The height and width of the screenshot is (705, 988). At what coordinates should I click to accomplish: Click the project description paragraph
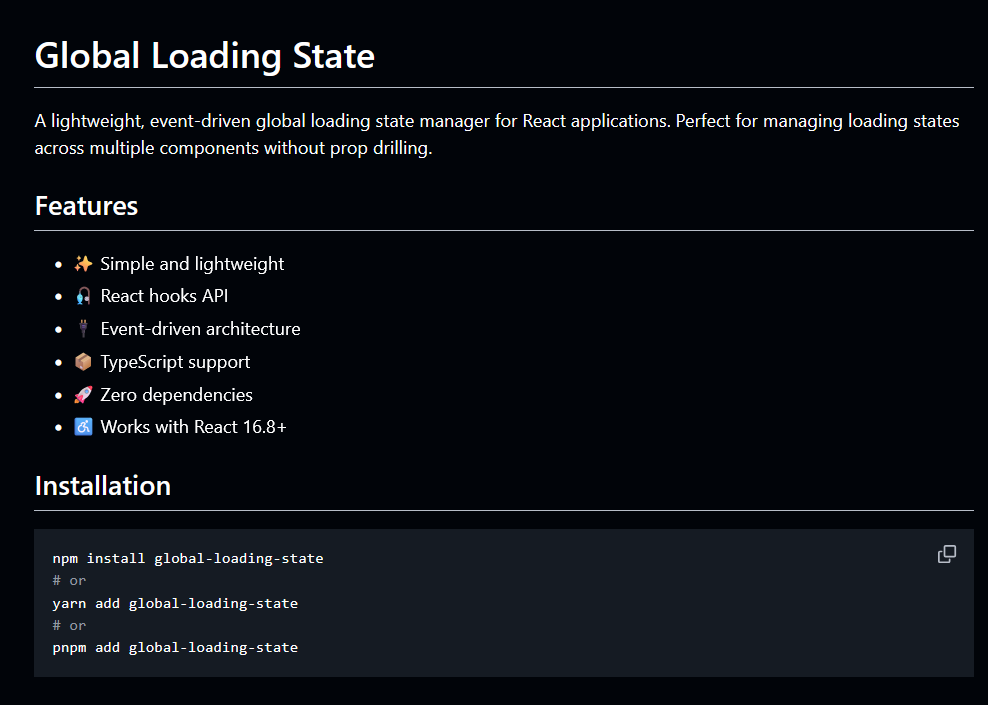coord(496,134)
